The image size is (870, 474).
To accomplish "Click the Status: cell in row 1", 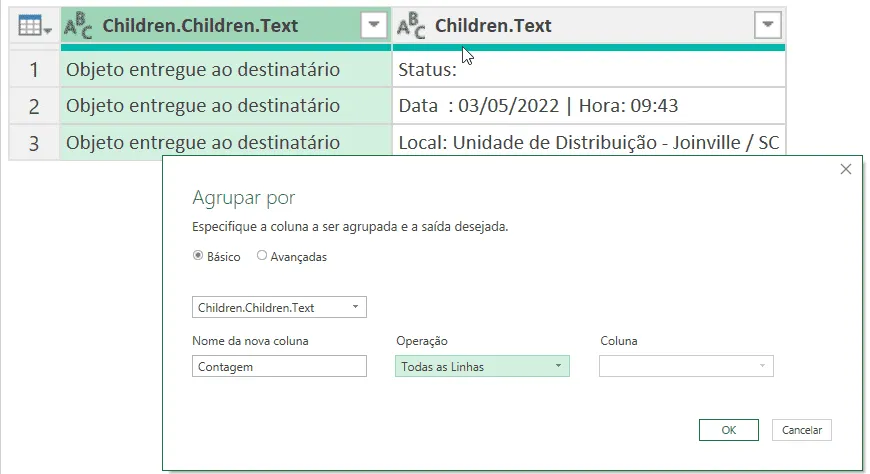I will pyautogui.click(x=589, y=69).
